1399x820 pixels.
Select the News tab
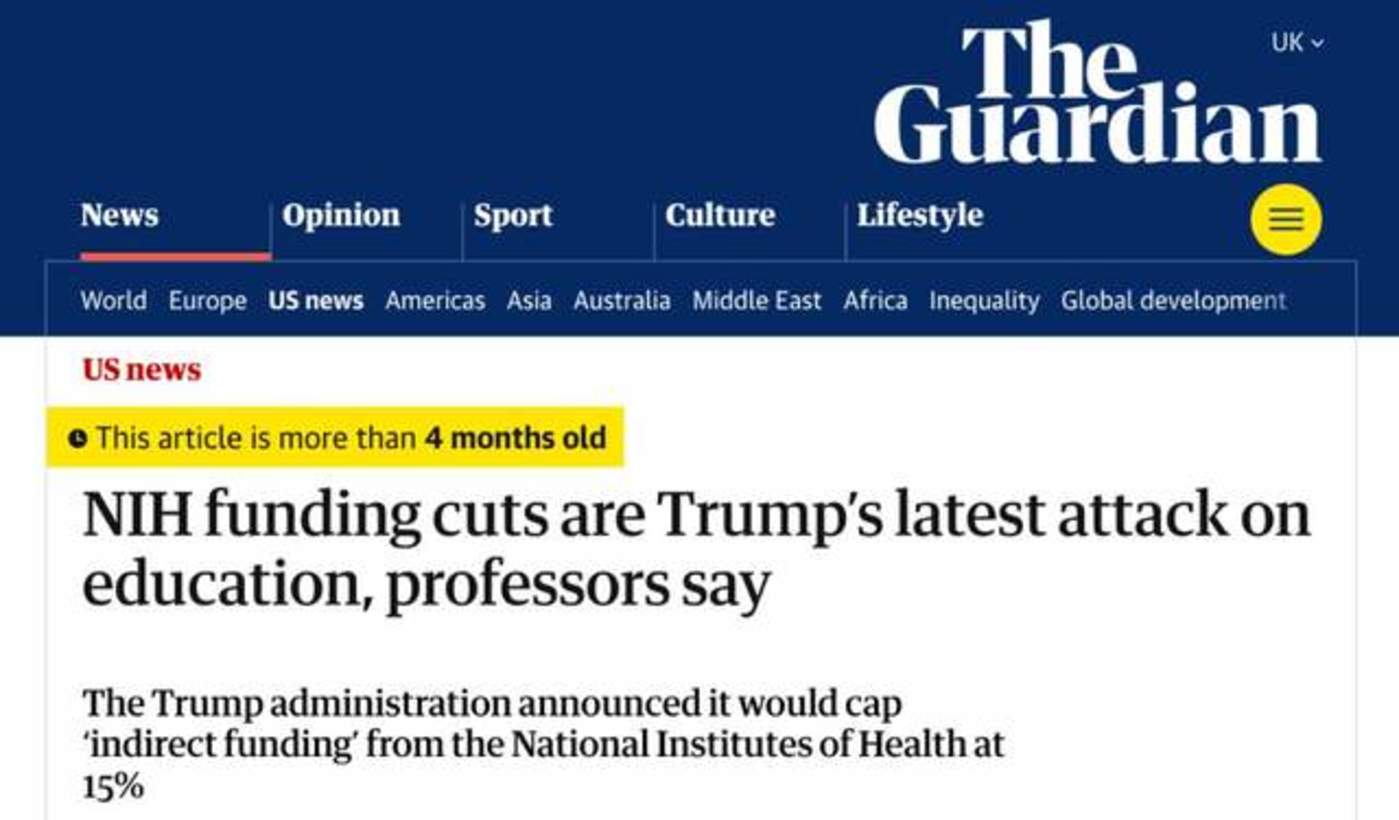point(119,215)
